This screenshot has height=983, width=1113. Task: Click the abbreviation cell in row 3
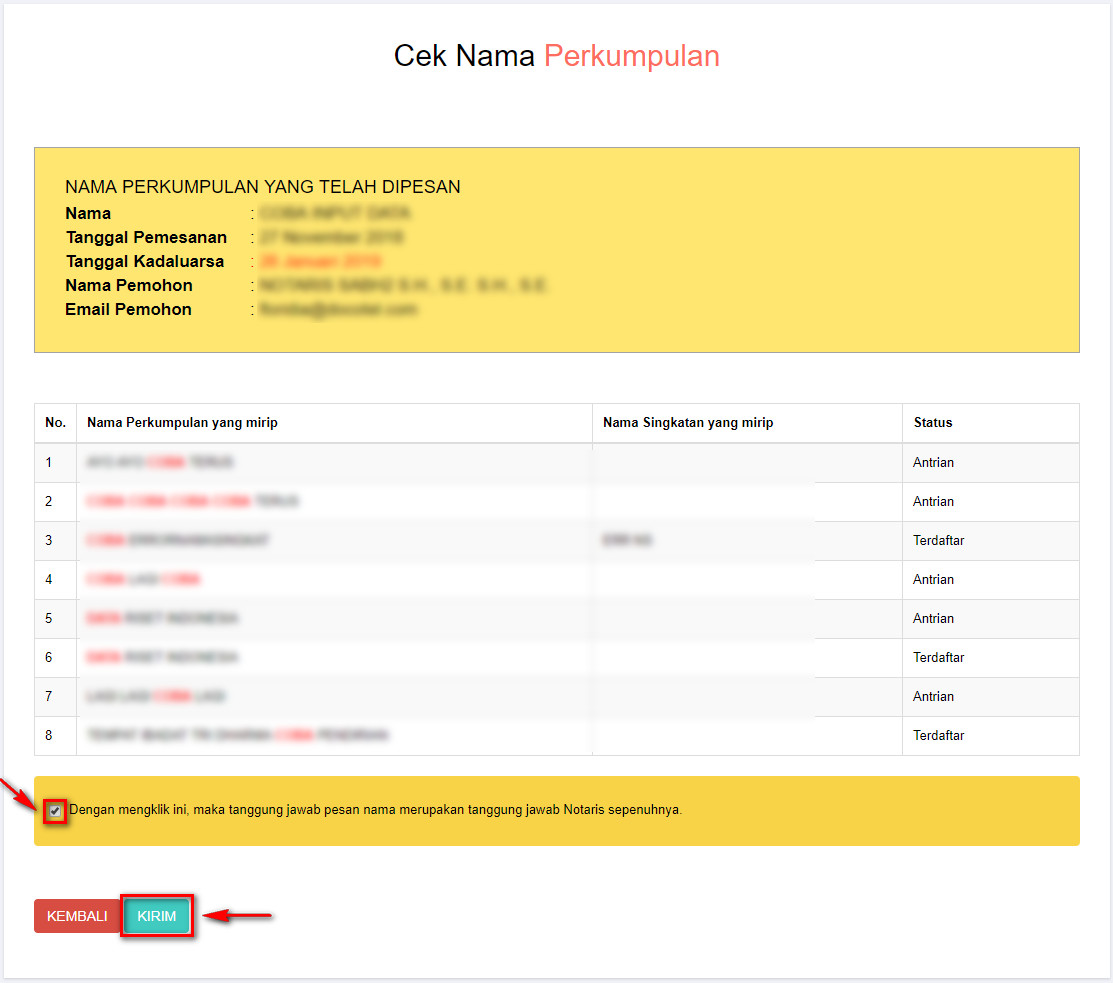click(628, 541)
